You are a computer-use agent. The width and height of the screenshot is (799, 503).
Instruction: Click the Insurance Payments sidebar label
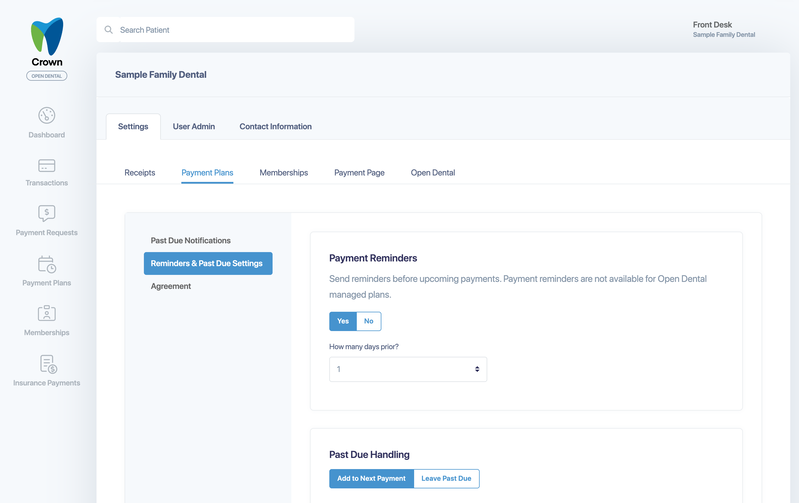46,383
